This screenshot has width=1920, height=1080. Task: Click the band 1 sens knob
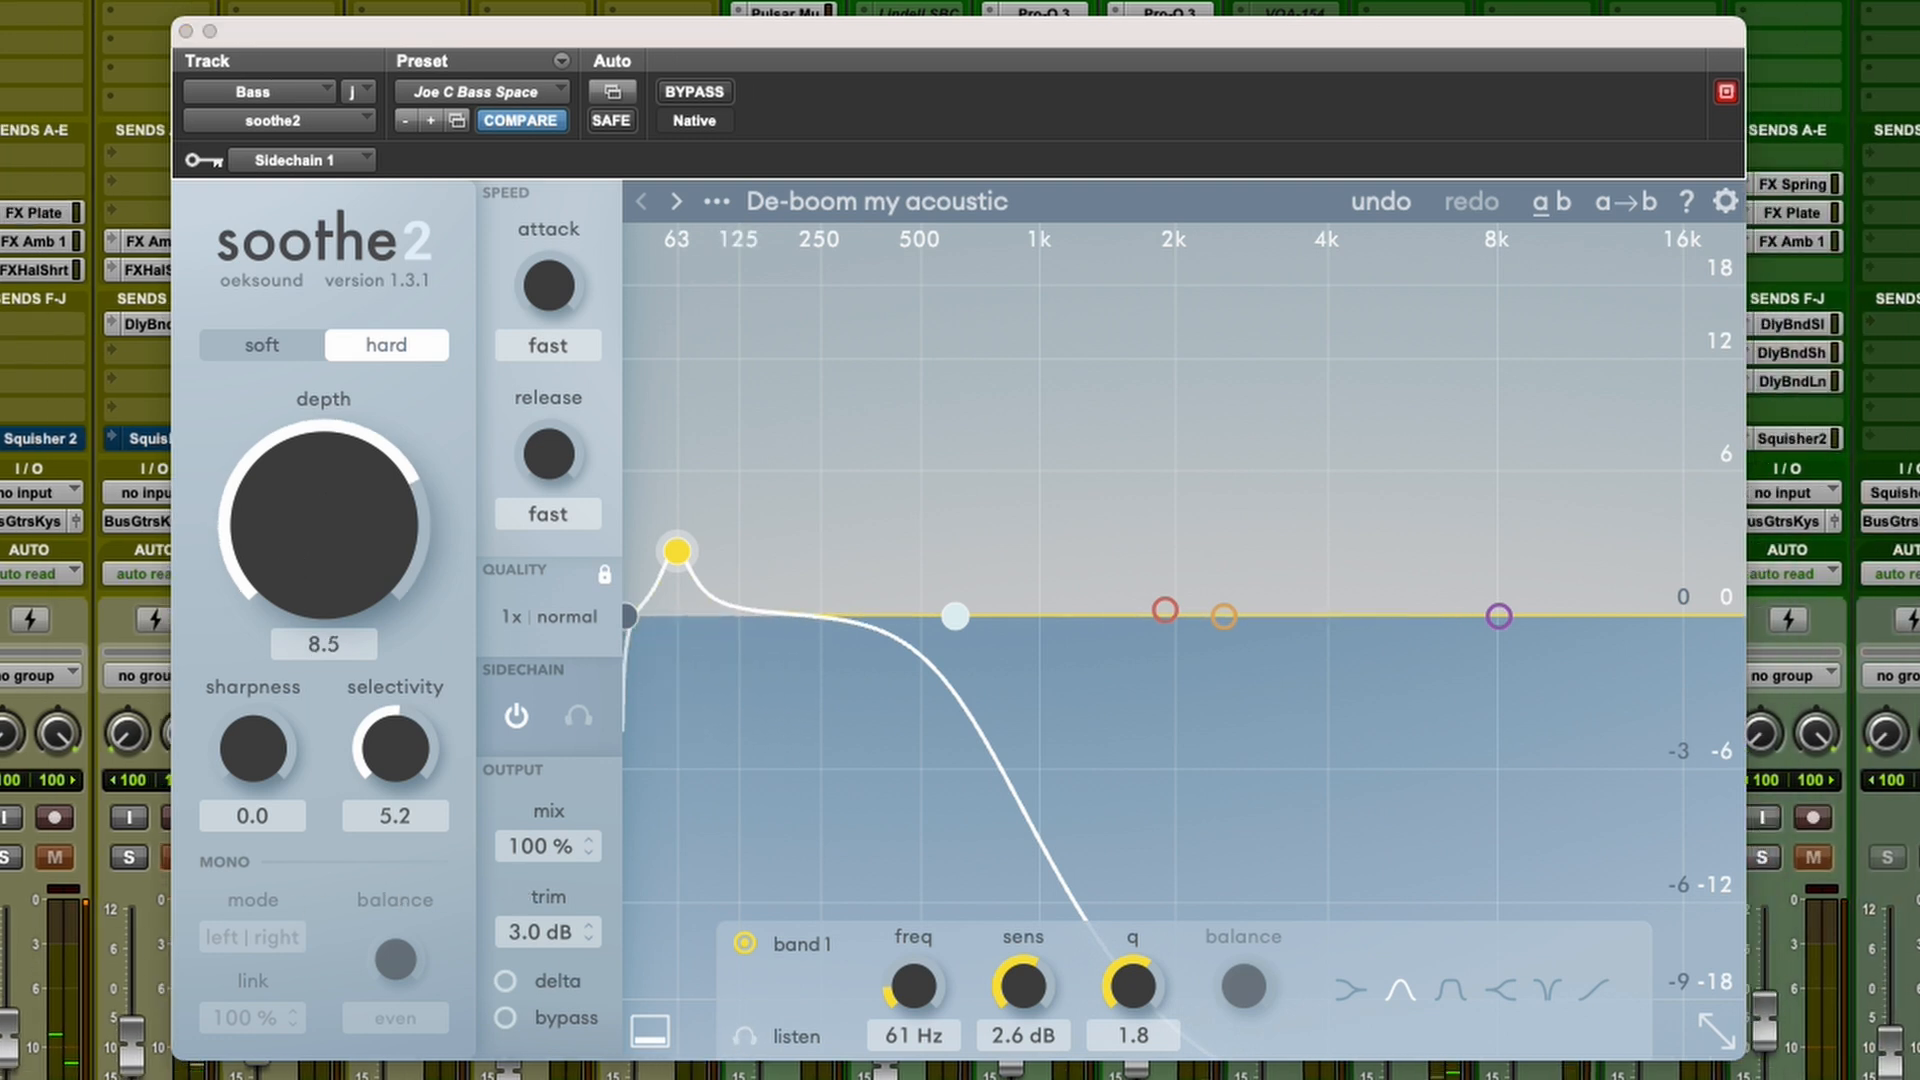pos(1023,987)
